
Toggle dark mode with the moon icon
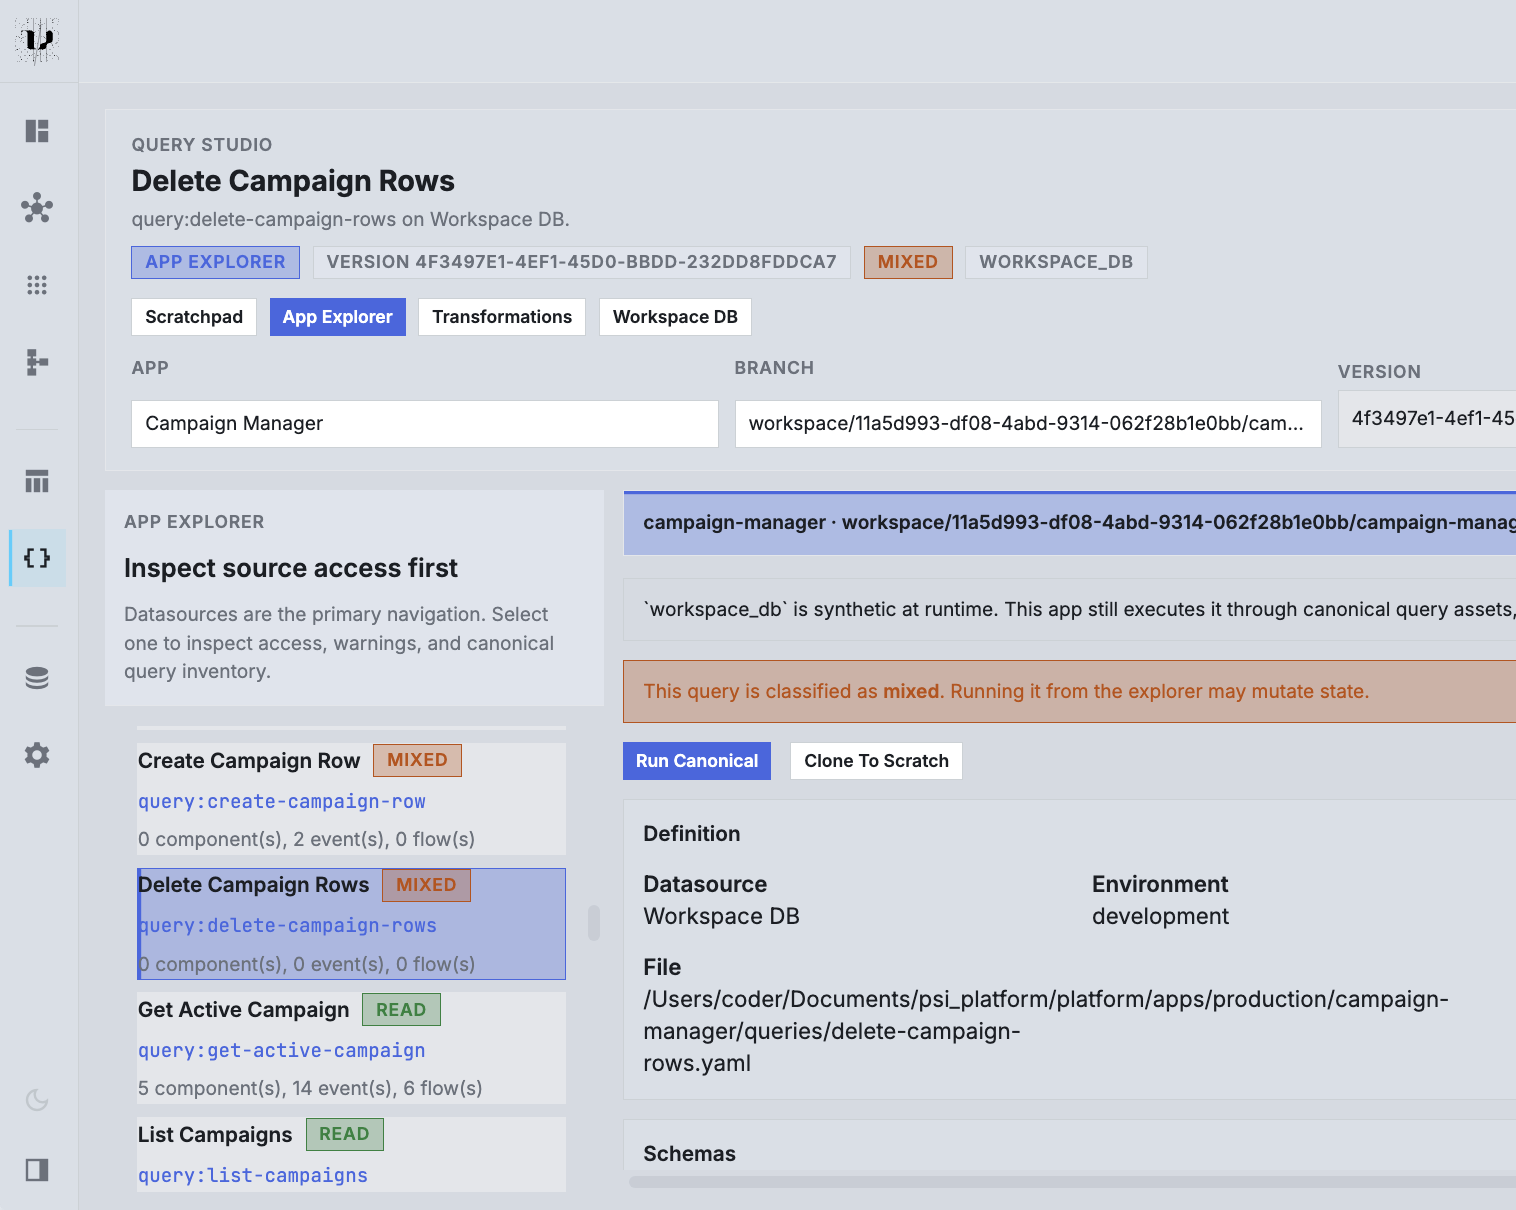[x=37, y=1100]
